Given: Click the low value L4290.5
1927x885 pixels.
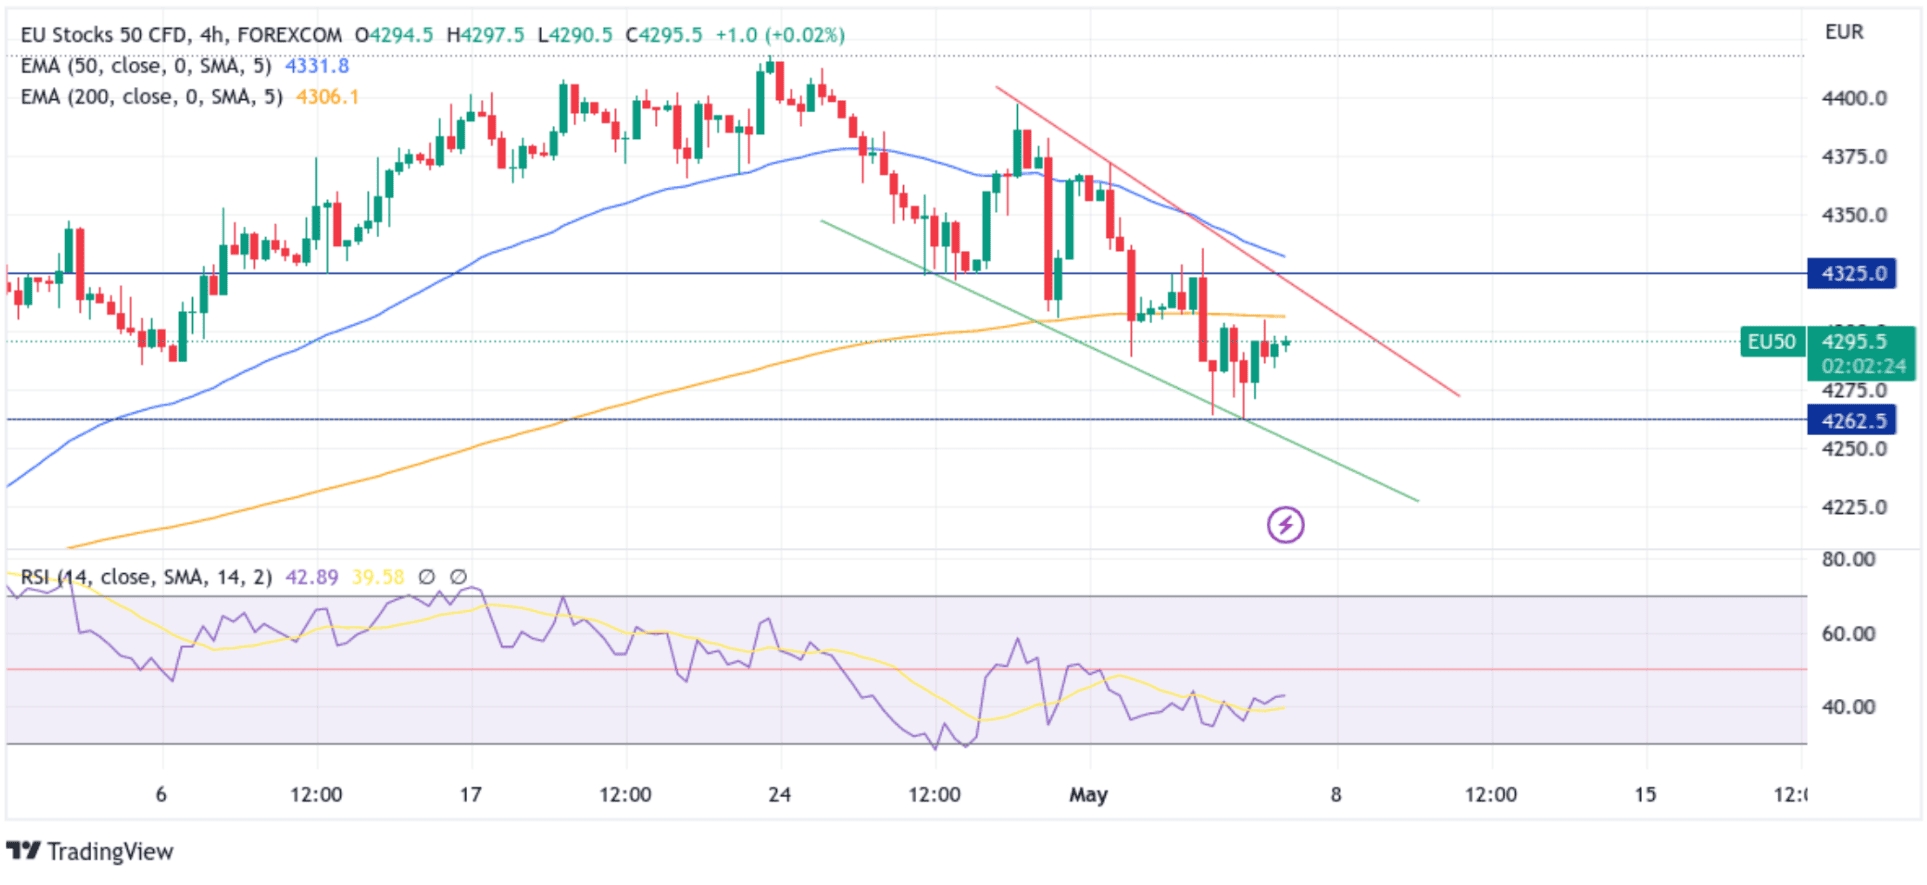Looking at the screenshot, I should [x=575, y=35].
